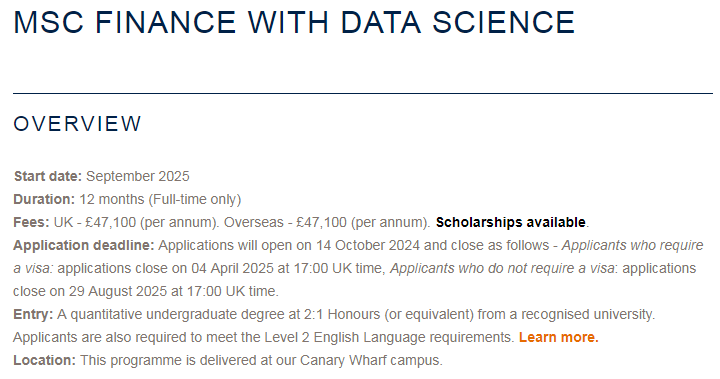Select the Overview section heading
The image size is (720, 379).
point(77,124)
